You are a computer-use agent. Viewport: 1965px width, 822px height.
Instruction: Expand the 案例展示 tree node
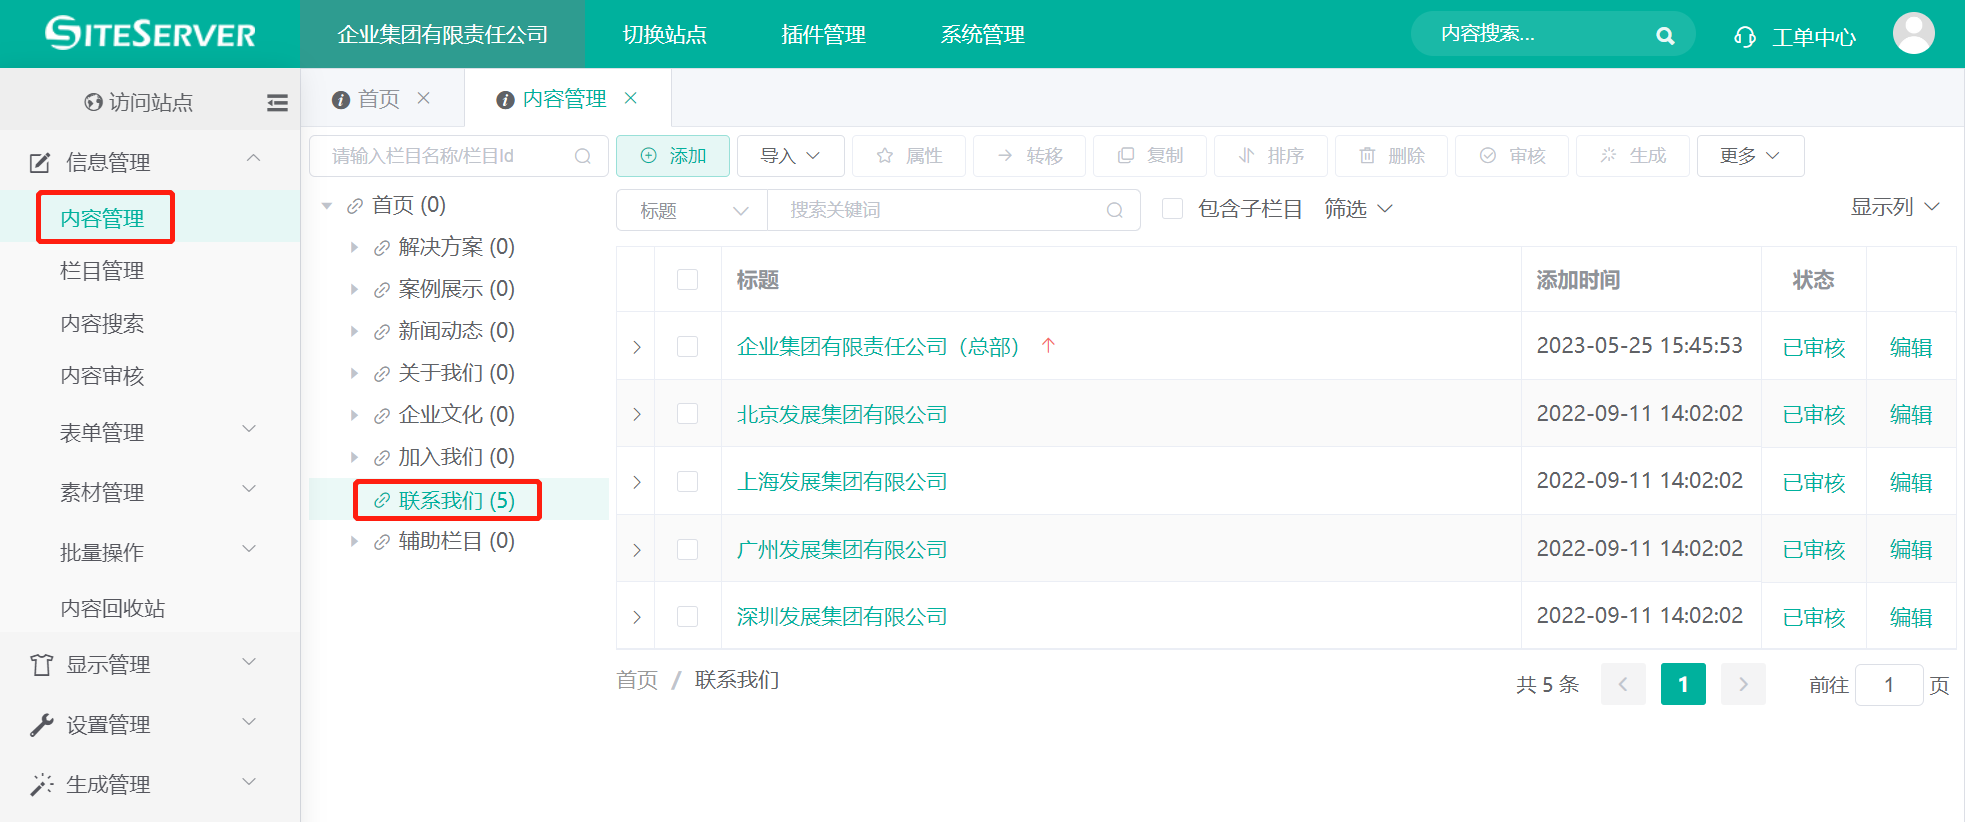click(x=354, y=289)
